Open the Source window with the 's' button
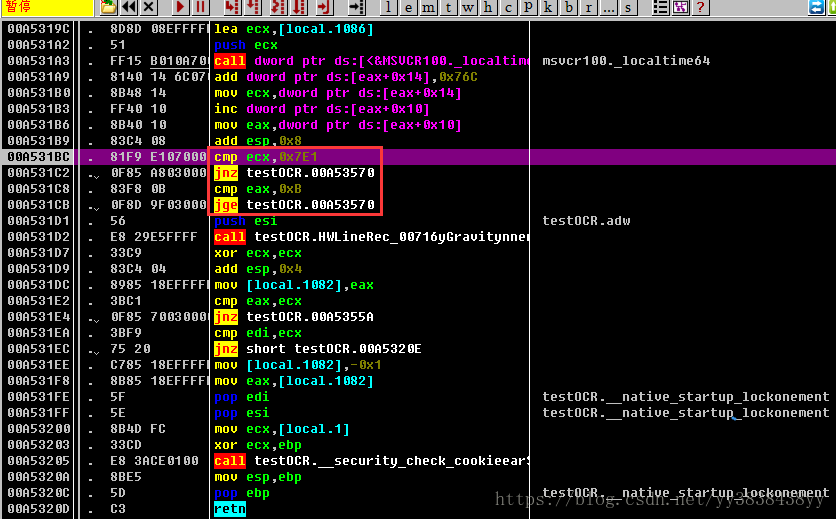Viewport: 836px width, 519px height. [x=628, y=7]
